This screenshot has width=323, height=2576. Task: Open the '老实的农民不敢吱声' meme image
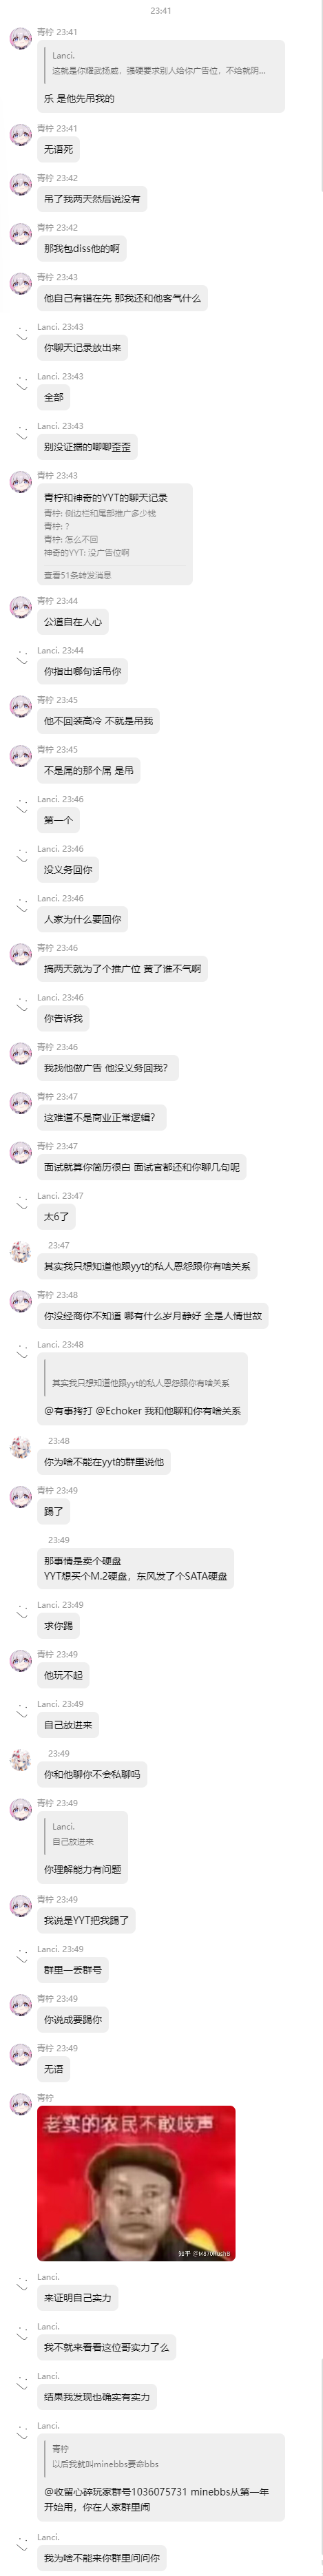click(136, 2183)
